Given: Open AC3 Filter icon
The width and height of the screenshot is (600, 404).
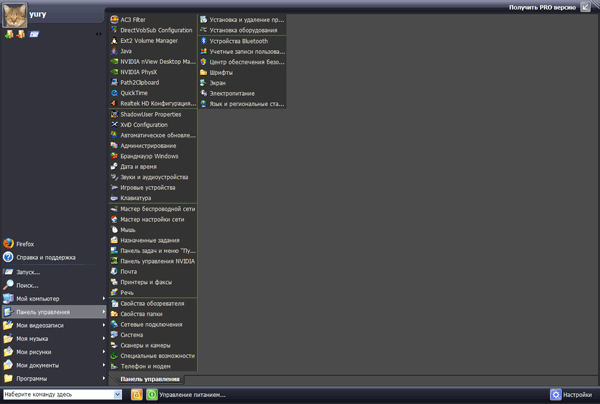Looking at the screenshot, I should pos(114,20).
